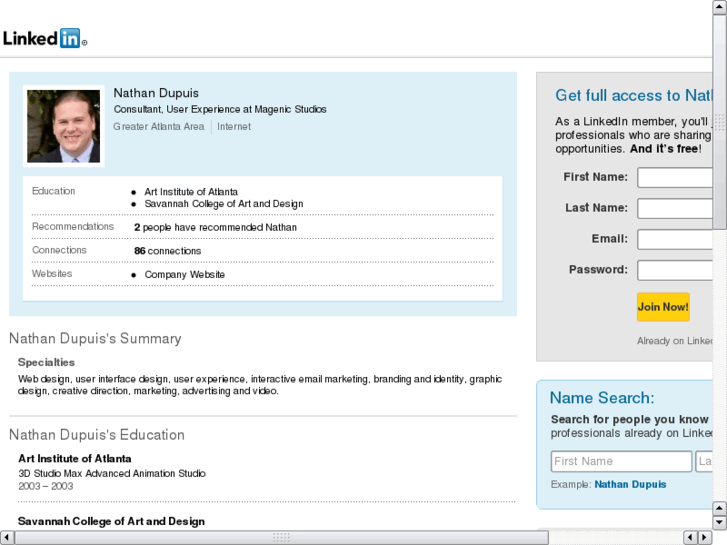Click the Nathan Dupuis's Summary heading
The width and height of the screenshot is (727, 545).
tap(95, 339)
